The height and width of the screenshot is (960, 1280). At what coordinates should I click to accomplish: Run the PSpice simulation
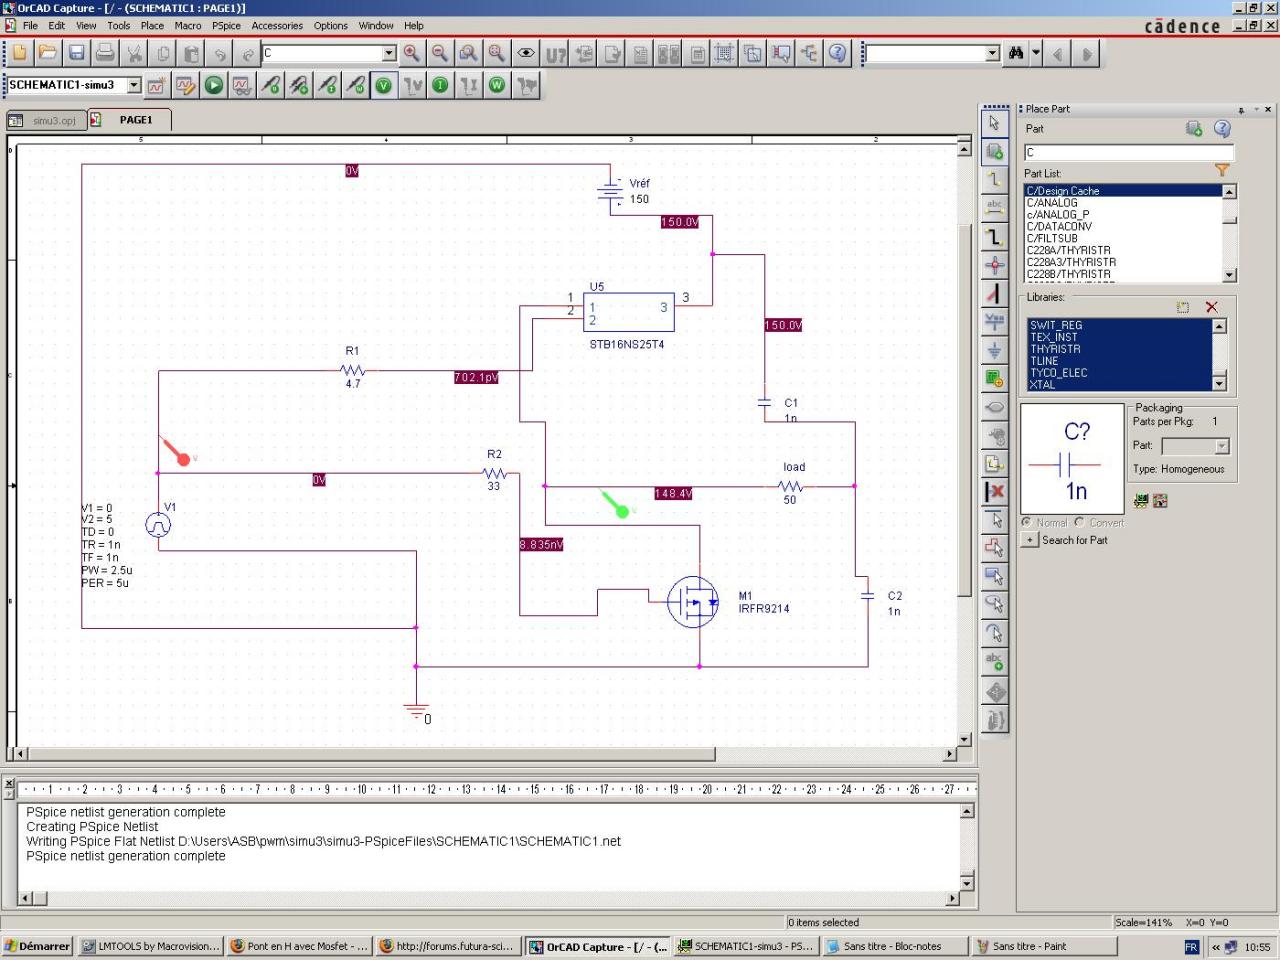click(x=214, y=86)
